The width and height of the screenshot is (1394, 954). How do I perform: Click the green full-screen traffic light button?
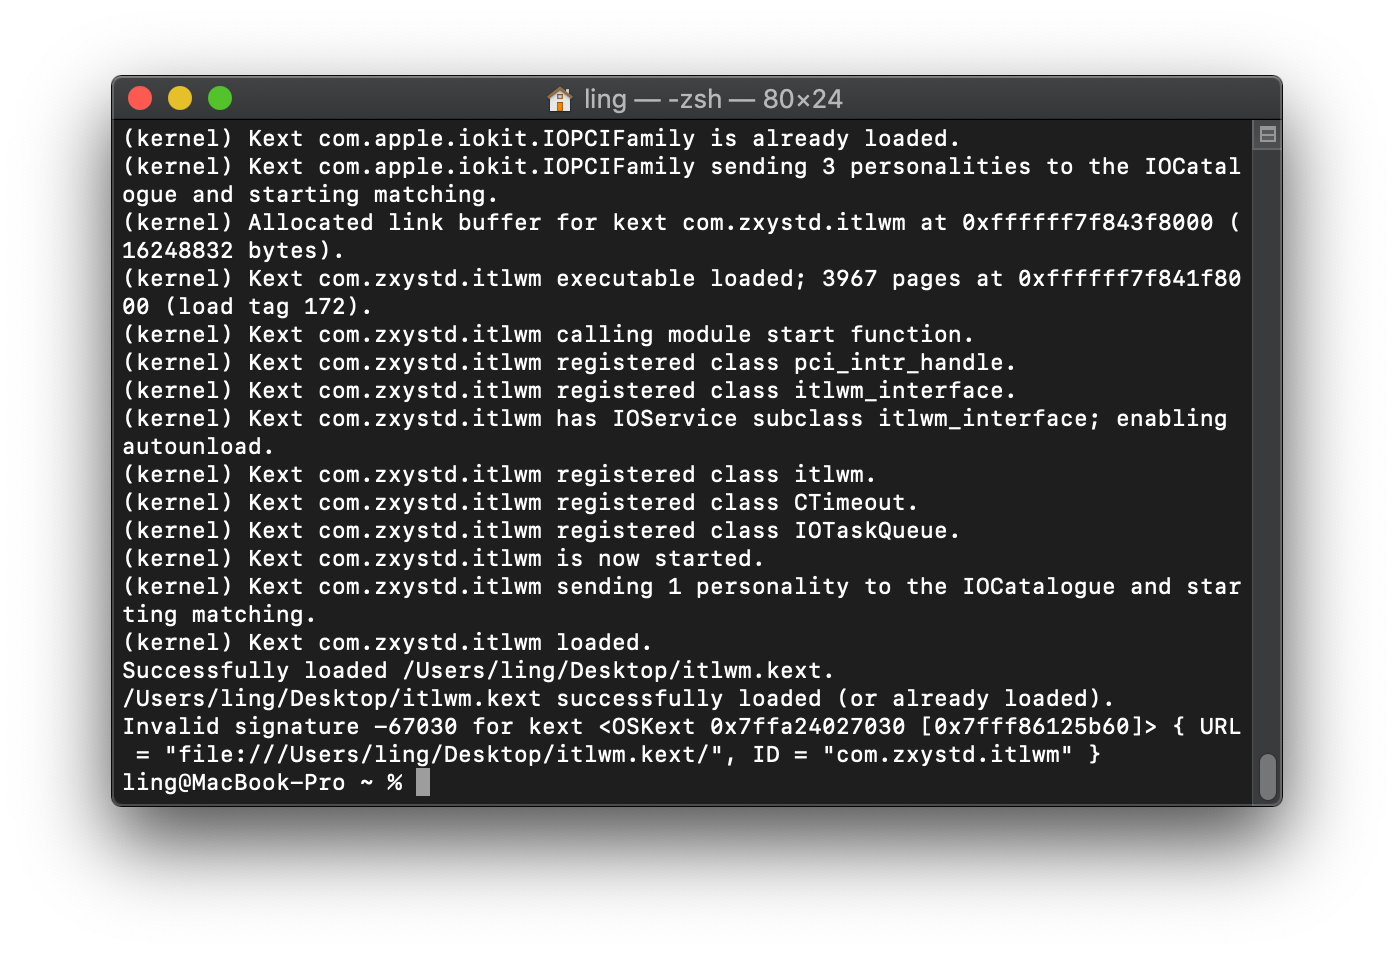pyautogui.click(x=219, y=98)
